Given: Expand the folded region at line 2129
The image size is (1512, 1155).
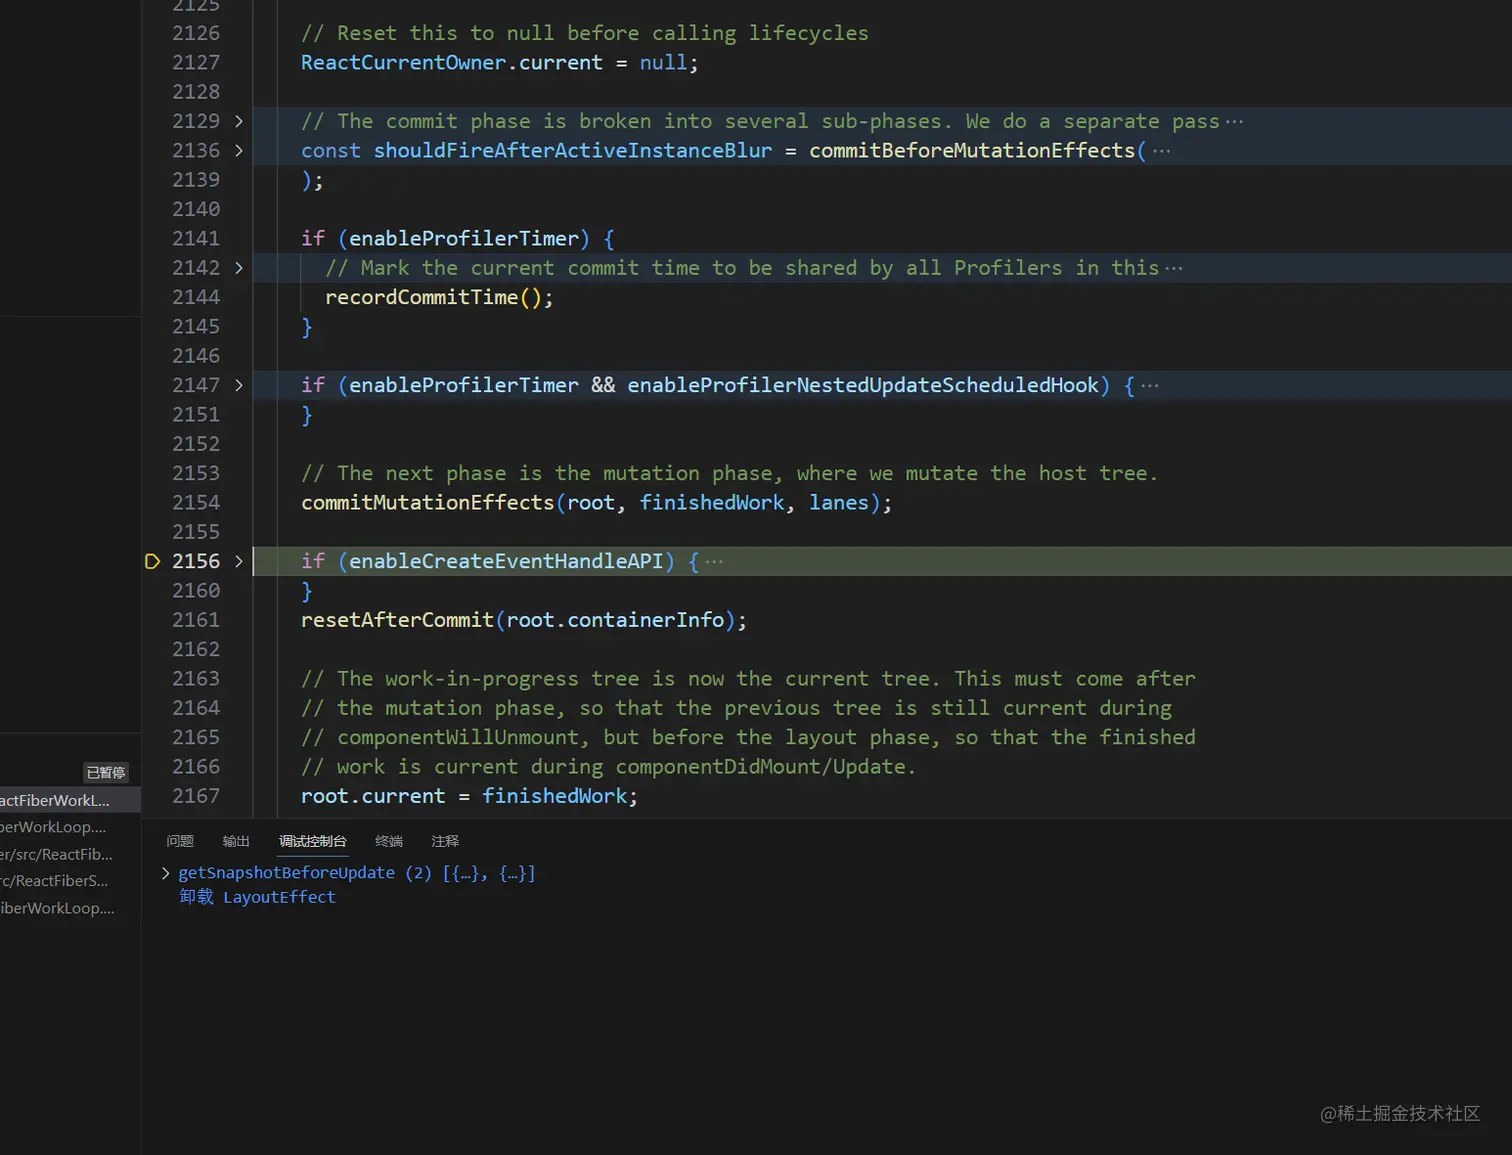Looking at the screenshot, I should pos(238,121).
